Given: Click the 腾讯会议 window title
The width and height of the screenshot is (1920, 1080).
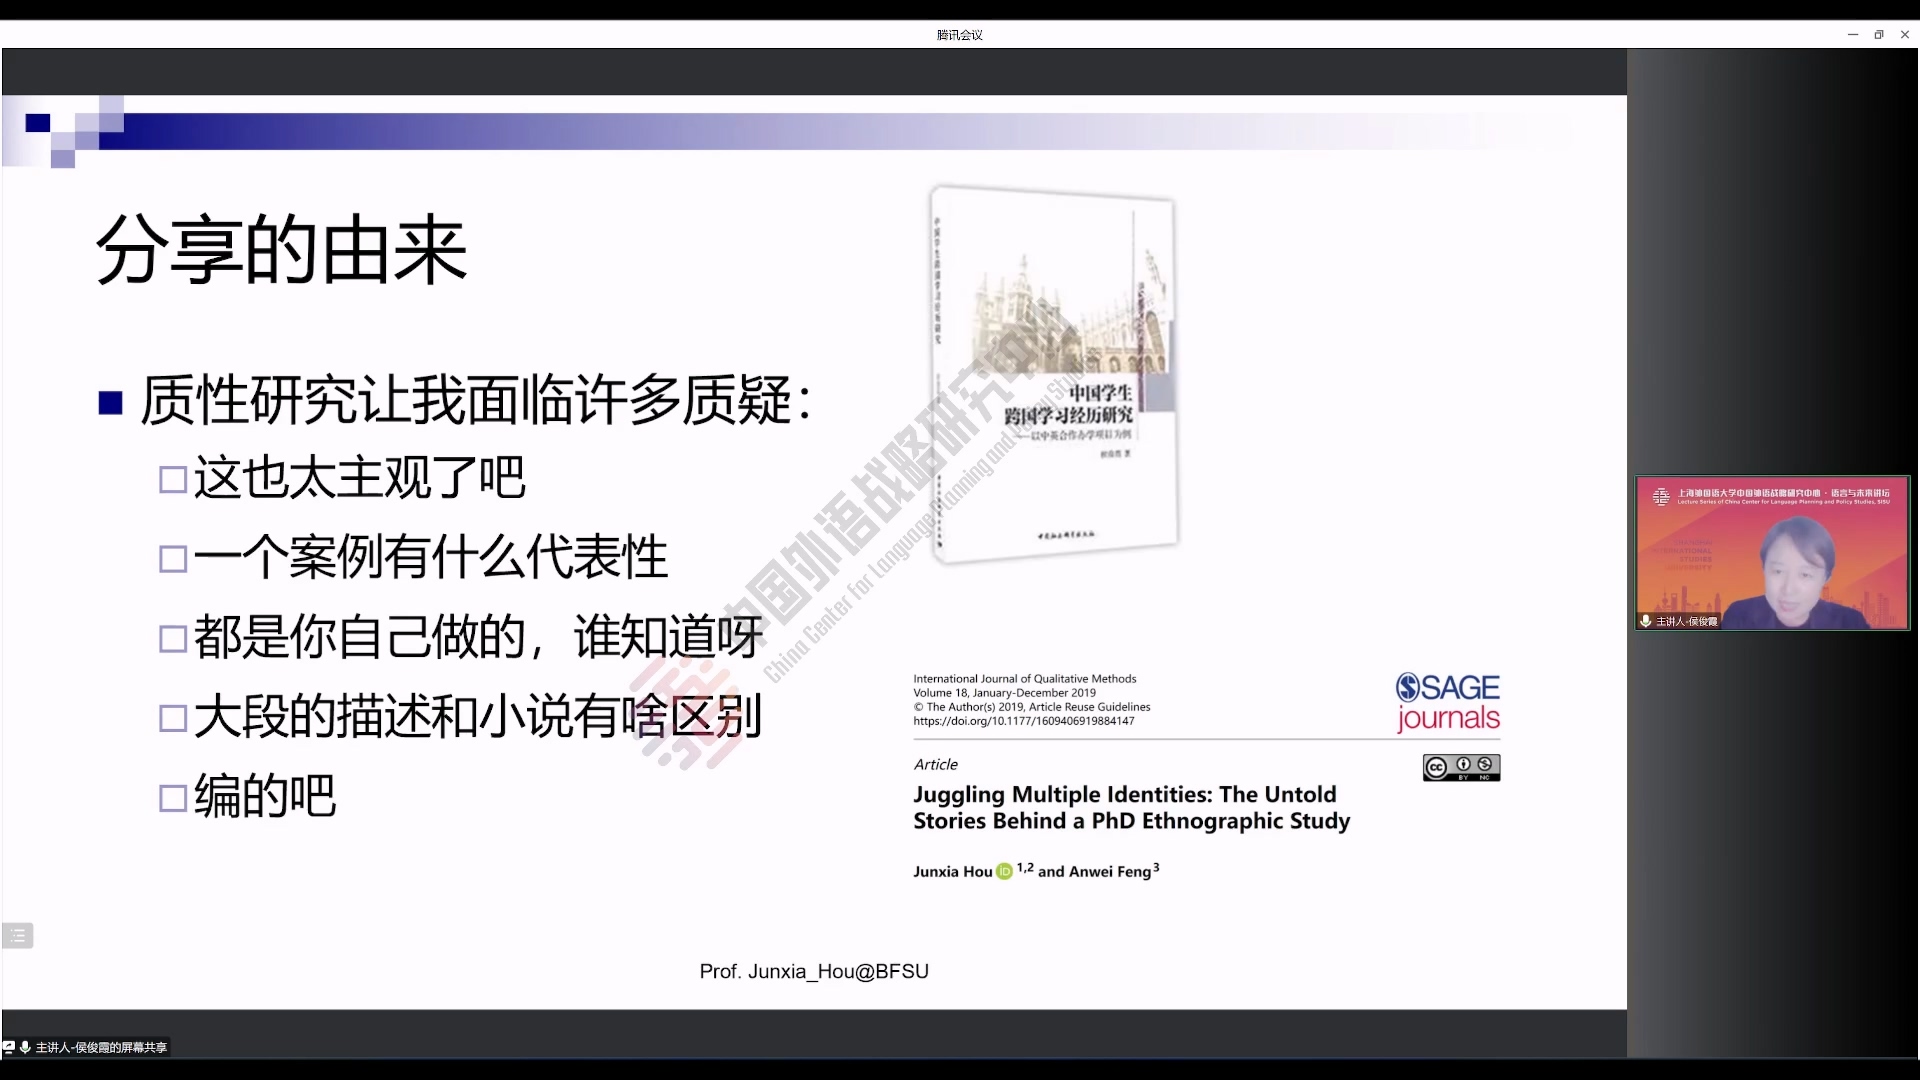Looking at the screenshot, I should 959,35.
